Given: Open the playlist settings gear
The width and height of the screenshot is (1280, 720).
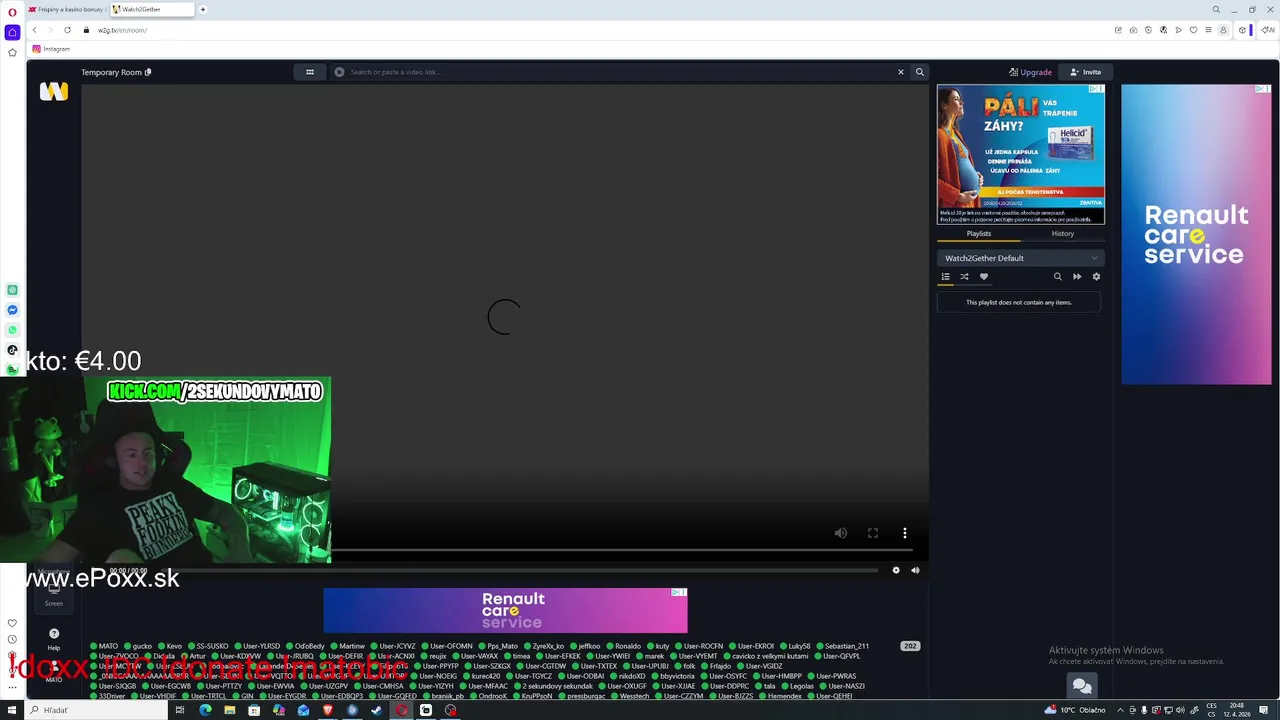Looking at the screenshot, I should tap(1096, 277).
